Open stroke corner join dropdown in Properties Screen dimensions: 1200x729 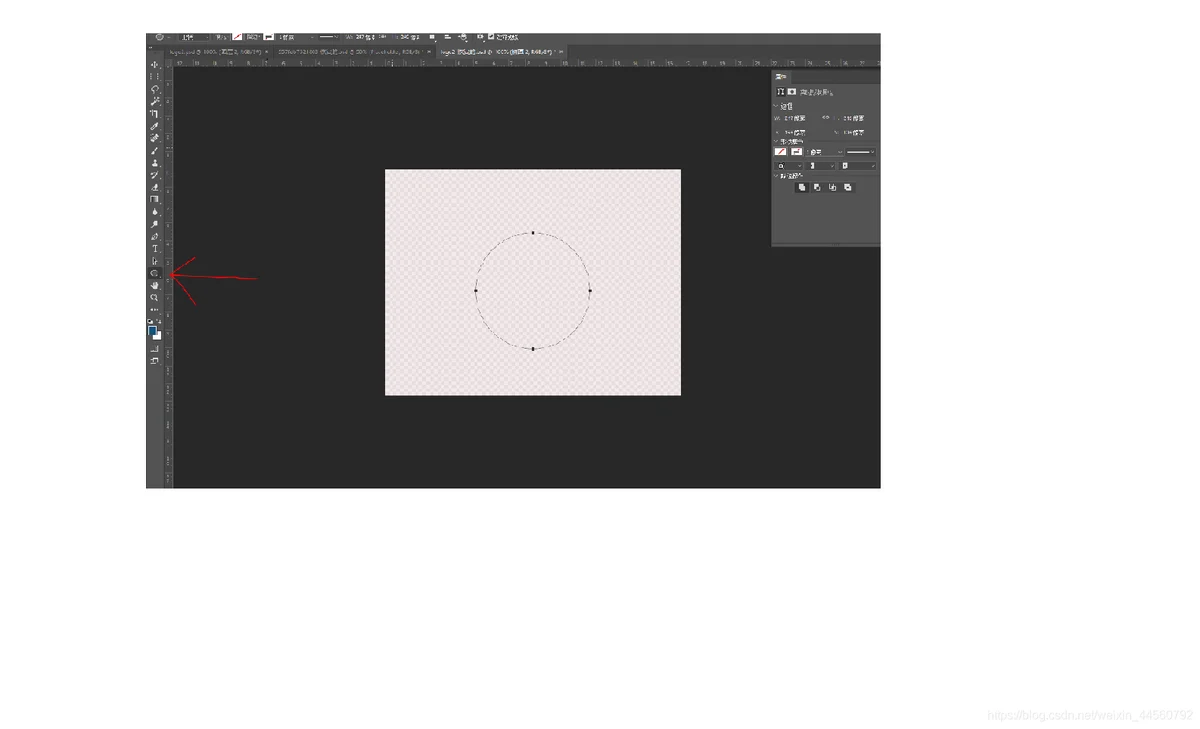pos(858,166)
